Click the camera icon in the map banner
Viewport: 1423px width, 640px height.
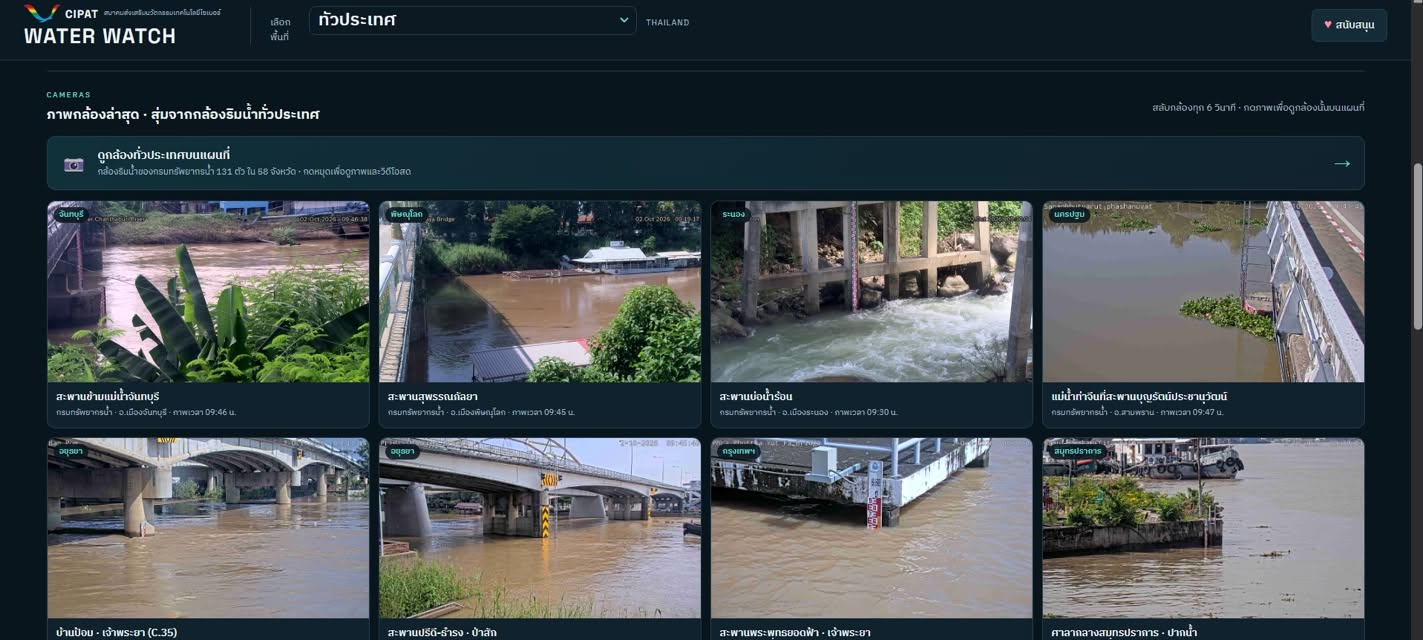(x=74, y=164)
